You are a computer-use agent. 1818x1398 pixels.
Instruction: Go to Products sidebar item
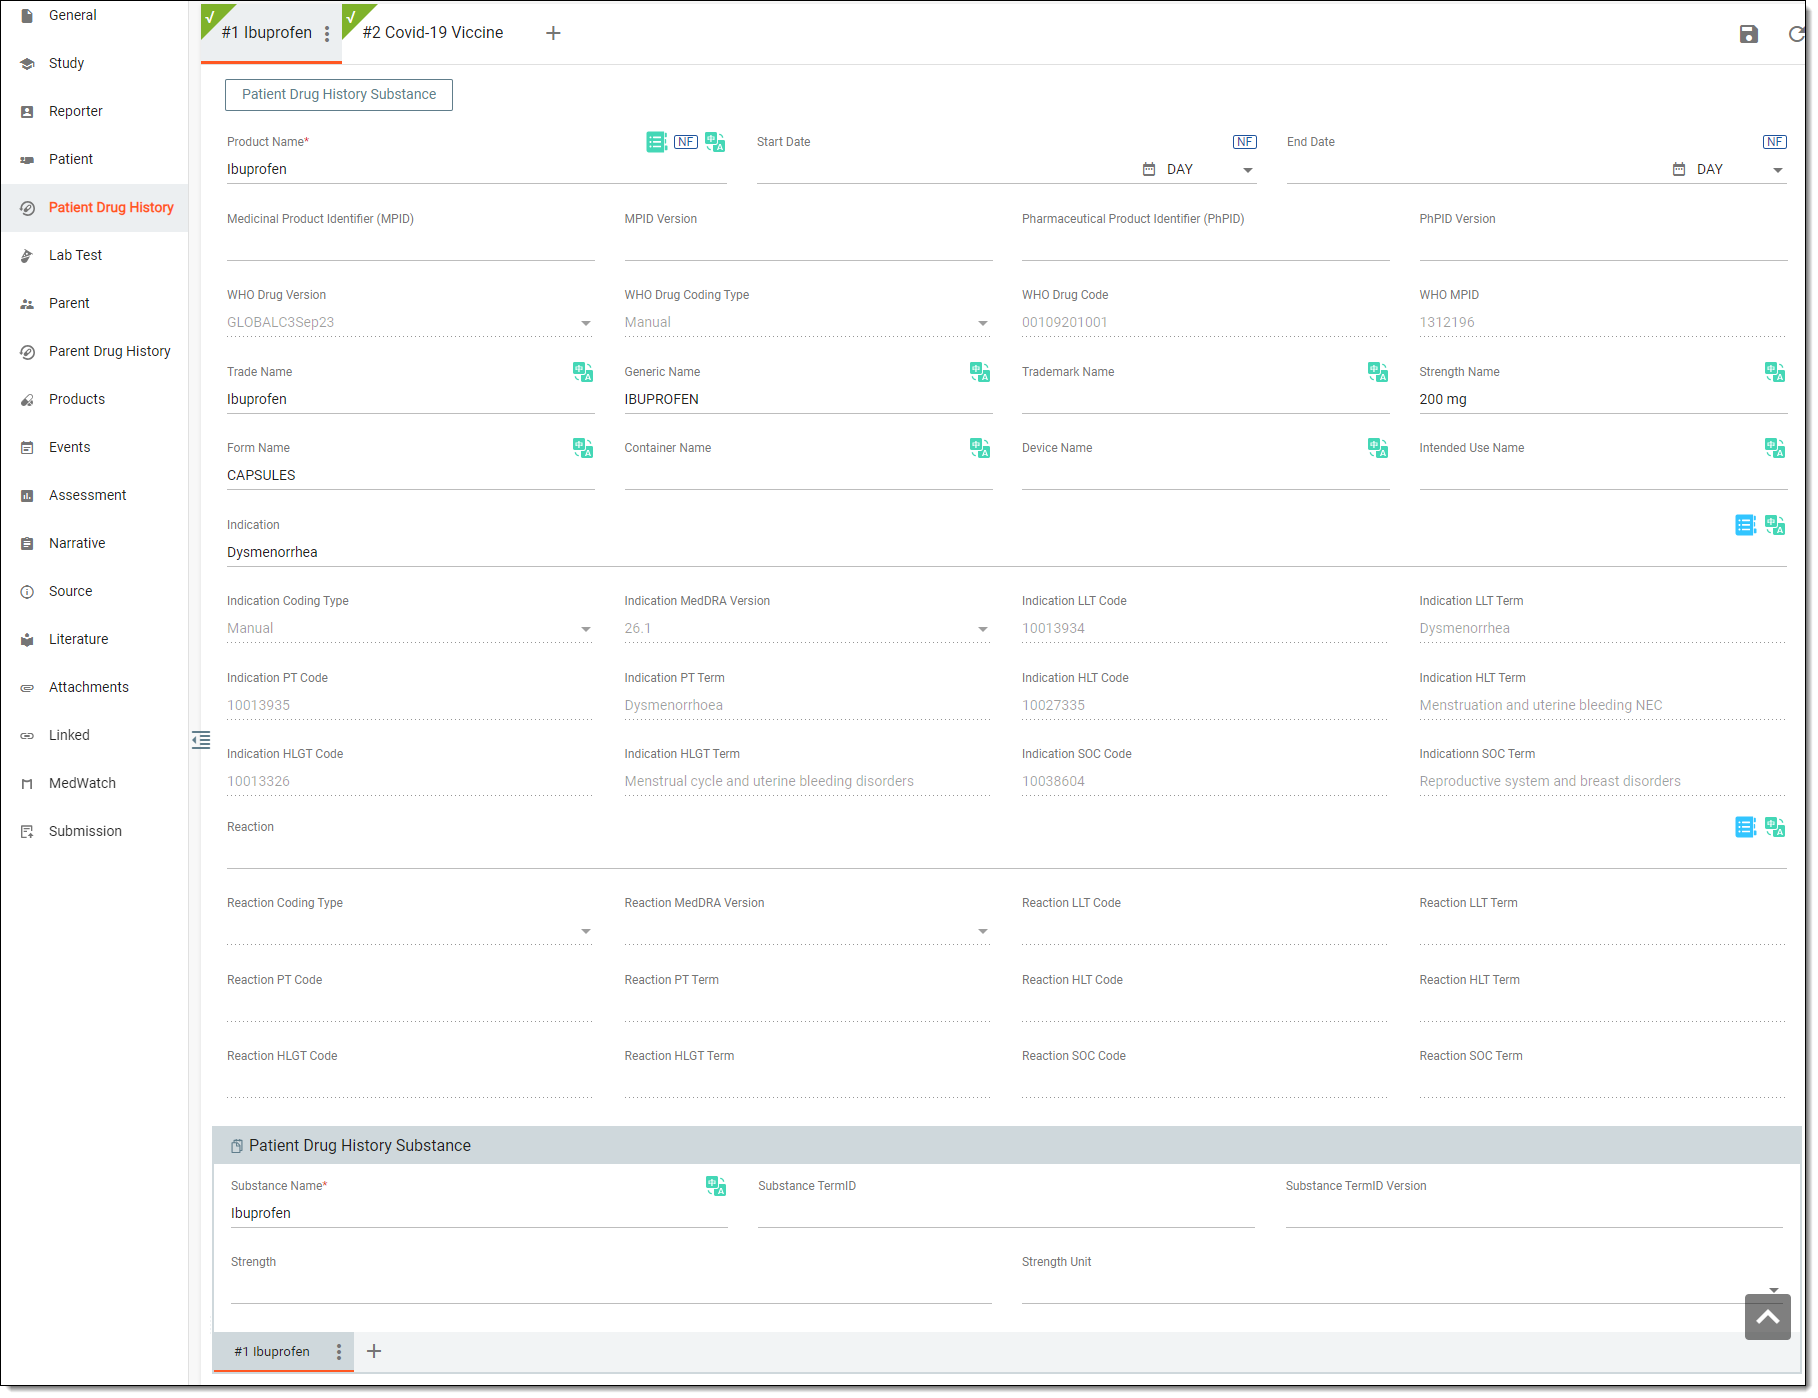[x=76, y=399]
